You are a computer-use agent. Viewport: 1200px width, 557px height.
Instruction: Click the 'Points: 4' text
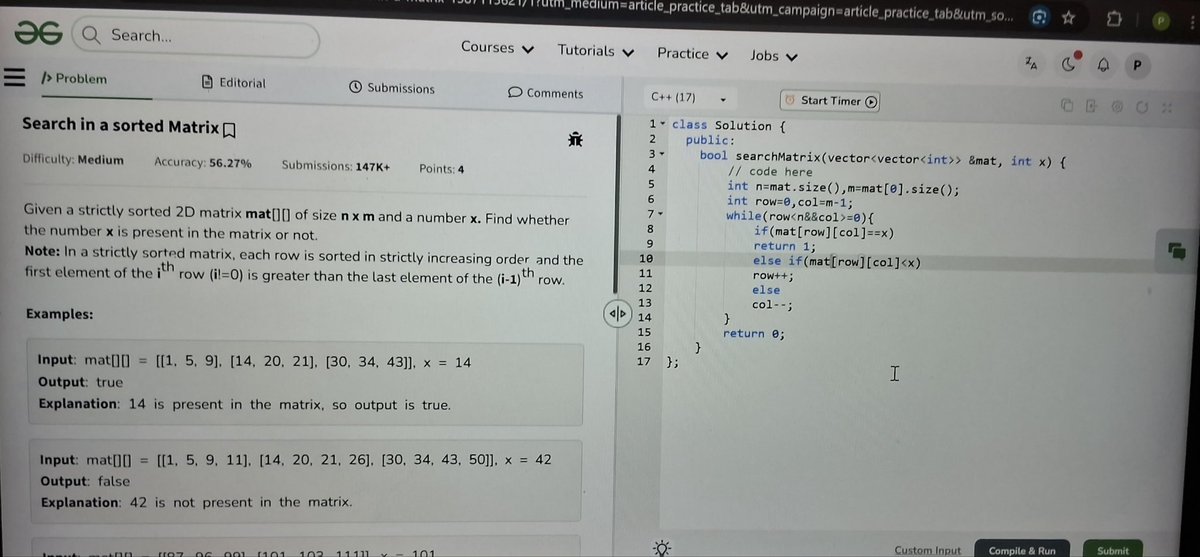(441, 169)
